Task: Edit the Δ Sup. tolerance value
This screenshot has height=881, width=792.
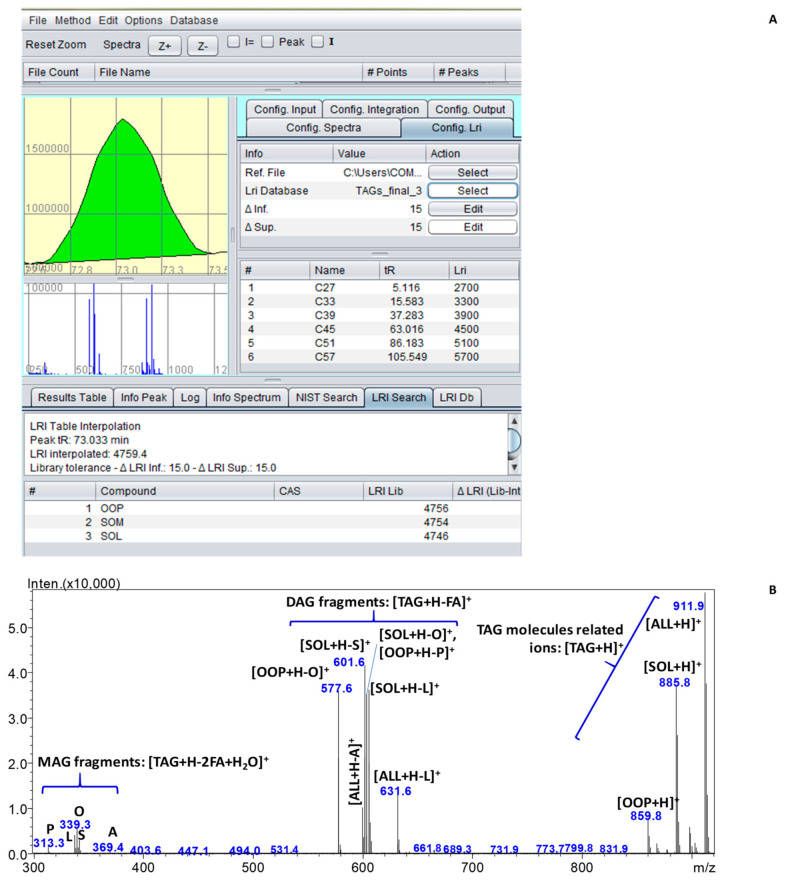Action: click(x=472, y=227)
